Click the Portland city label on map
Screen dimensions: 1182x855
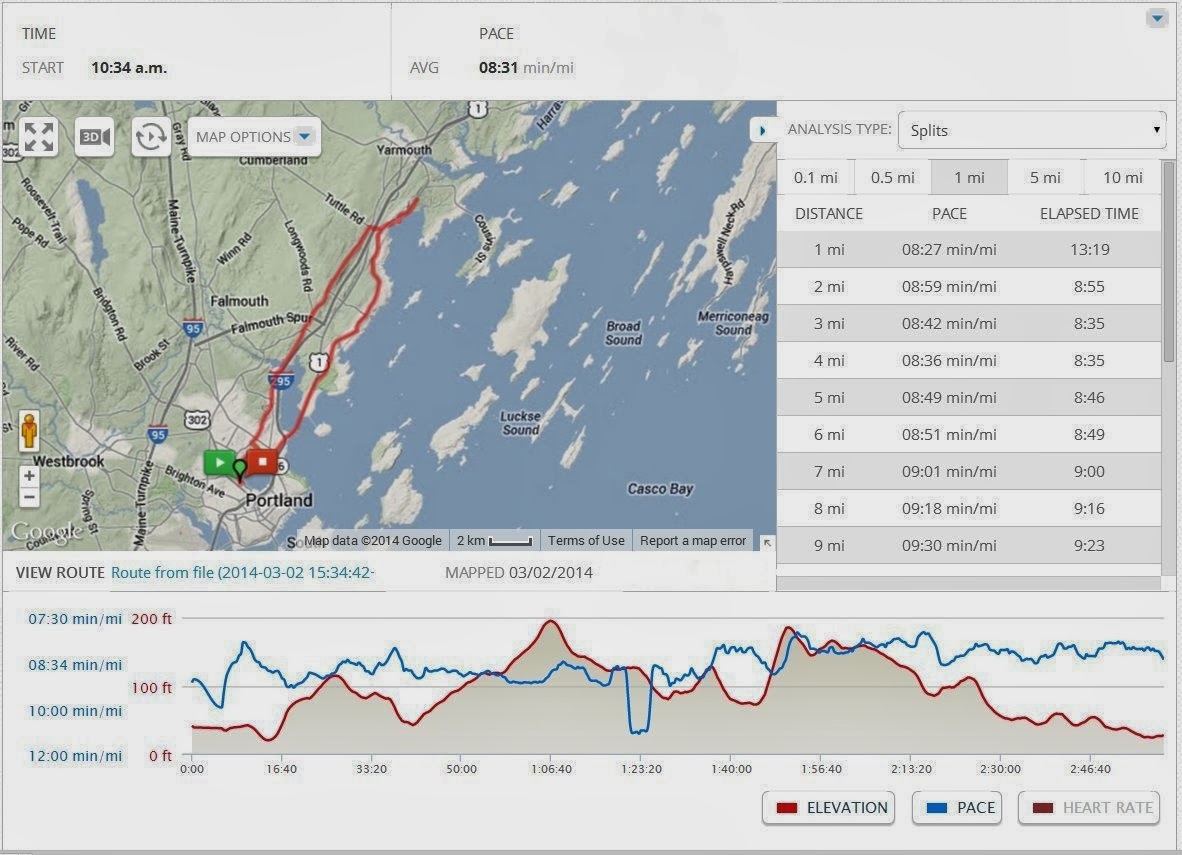click(x=278, y=500)
